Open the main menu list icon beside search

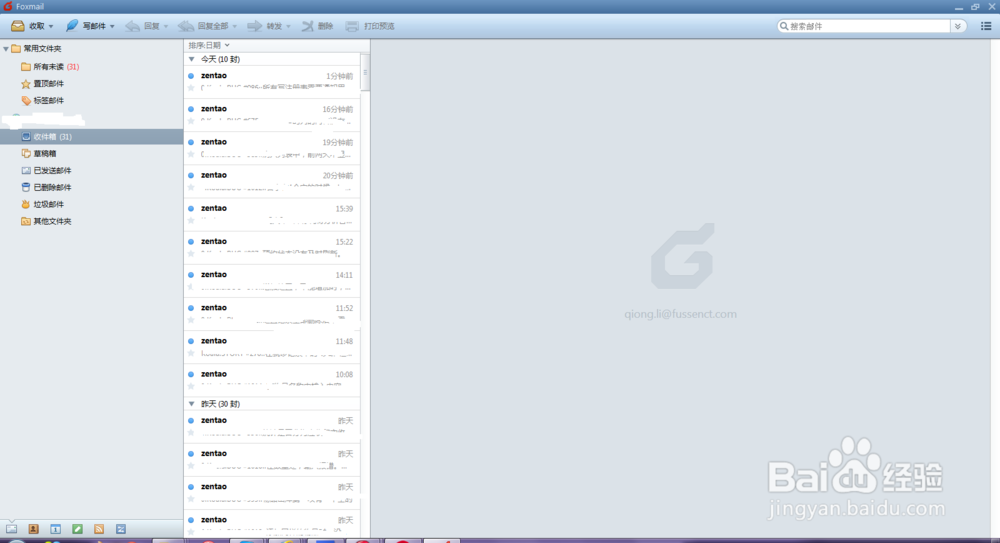pos(986,26)
